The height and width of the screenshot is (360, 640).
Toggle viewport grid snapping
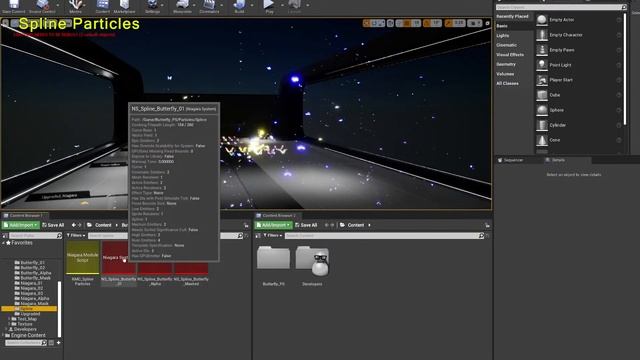[x=407, y=24]
